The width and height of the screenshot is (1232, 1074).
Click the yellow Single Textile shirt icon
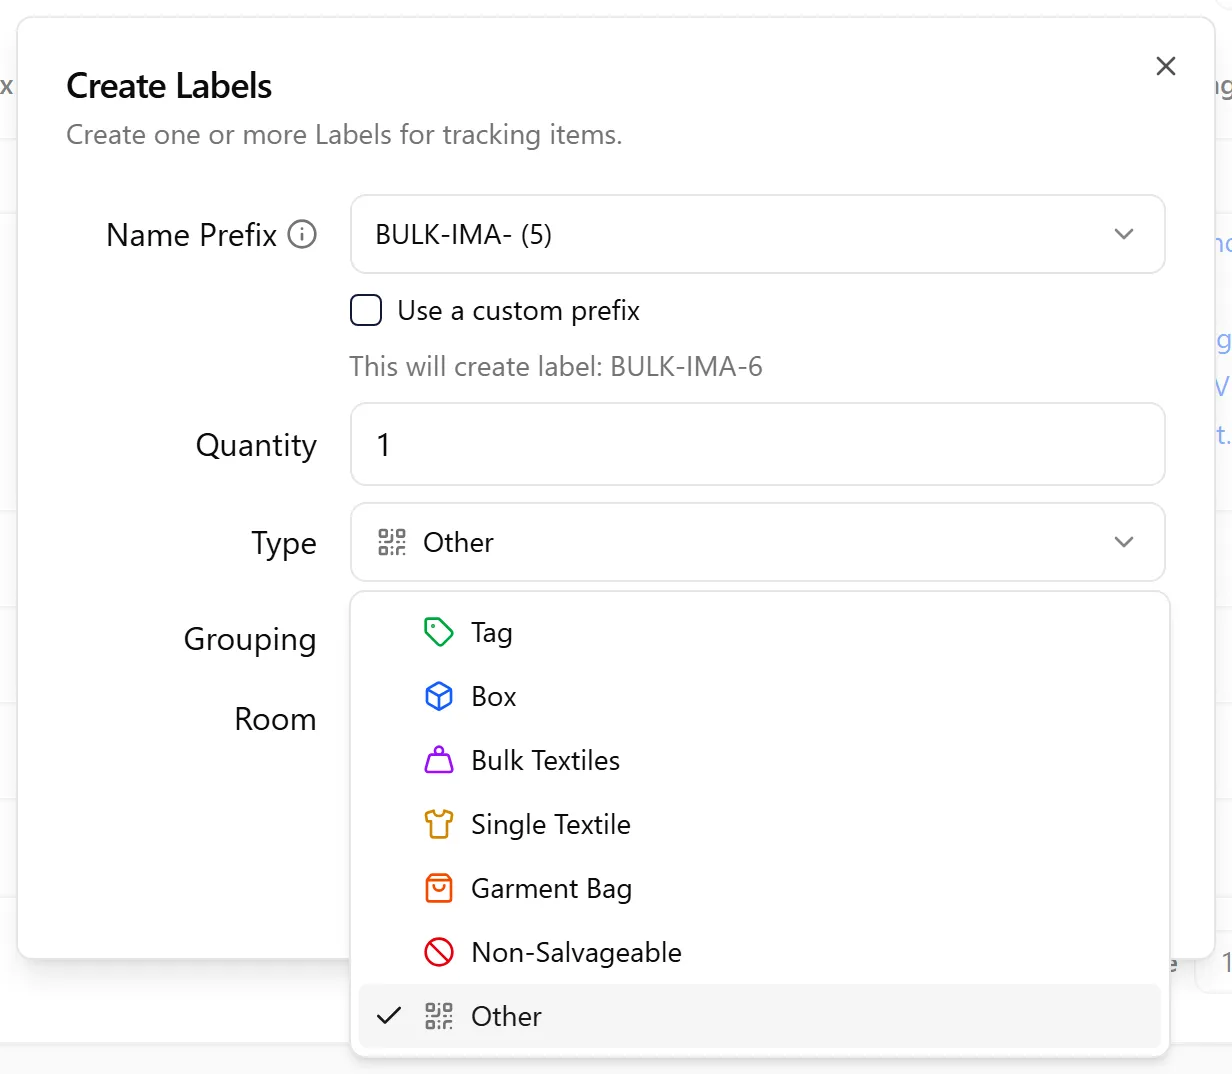click(439, 824)
